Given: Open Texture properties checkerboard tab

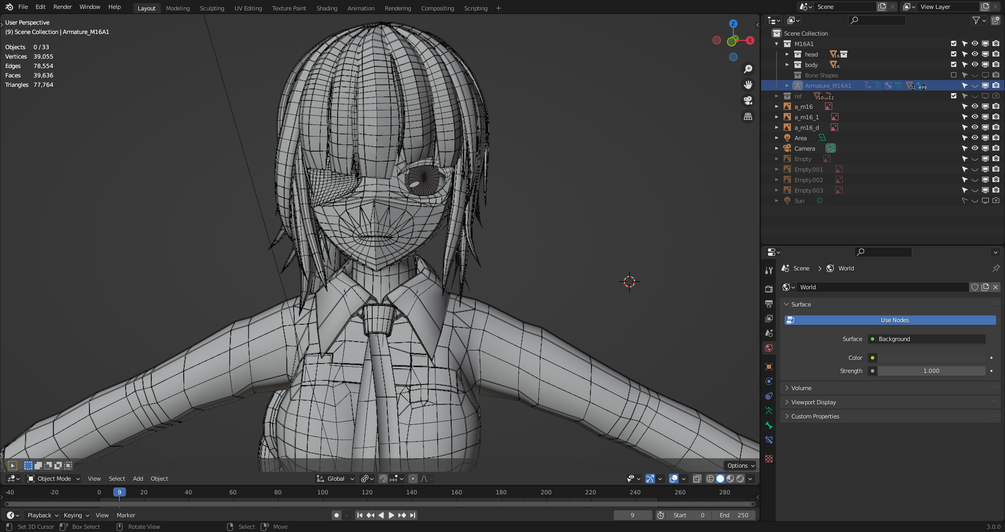Looking at the screenshot, I should (x=769, y=459).
